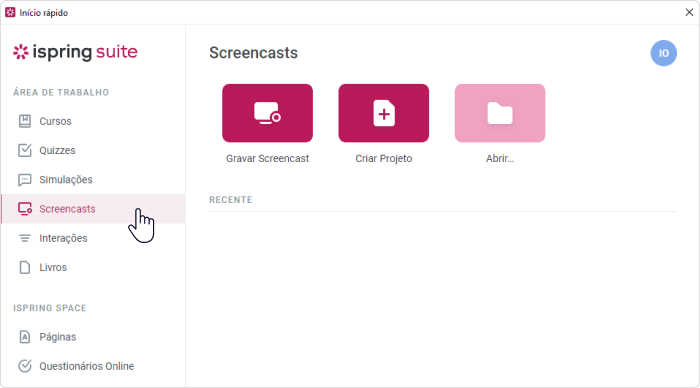
Task: Close the Início rápido window
Action: click(689, 13)
